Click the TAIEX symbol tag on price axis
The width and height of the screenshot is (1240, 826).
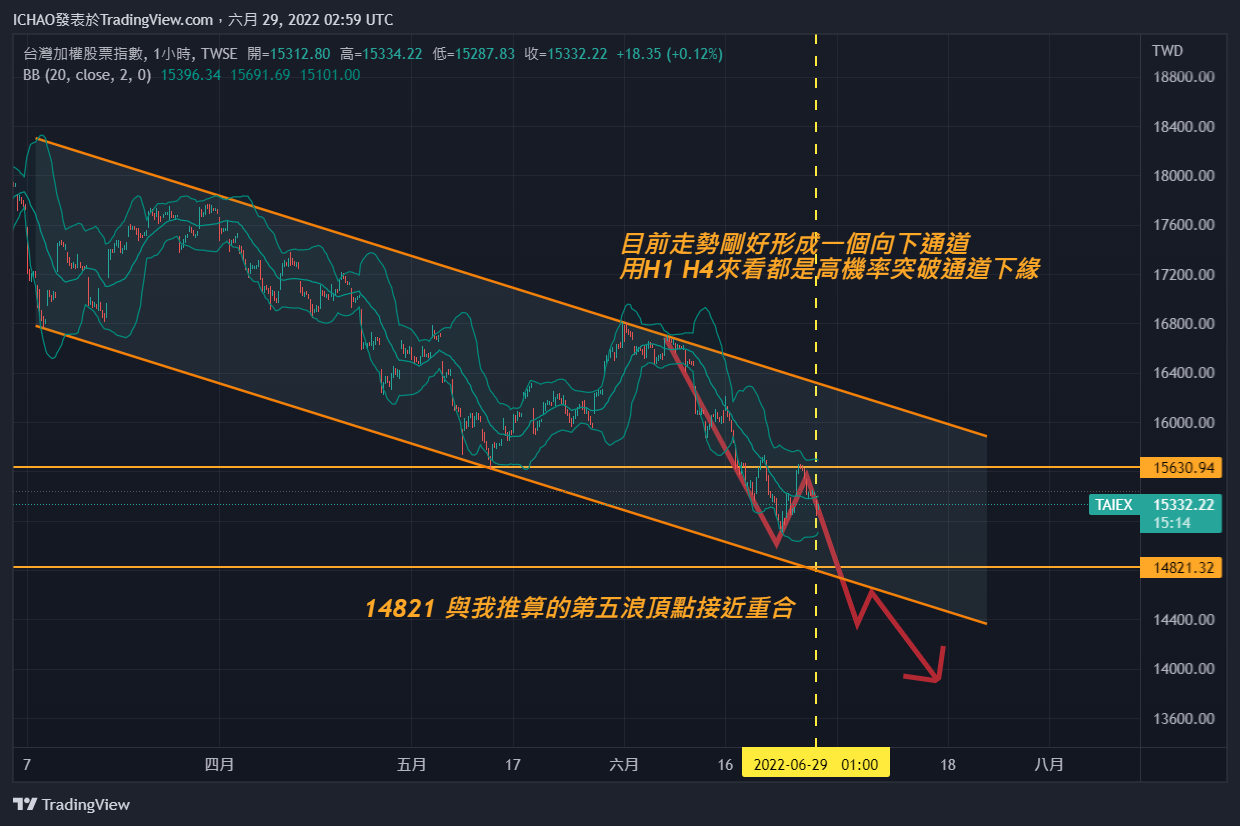point(1114,505)
